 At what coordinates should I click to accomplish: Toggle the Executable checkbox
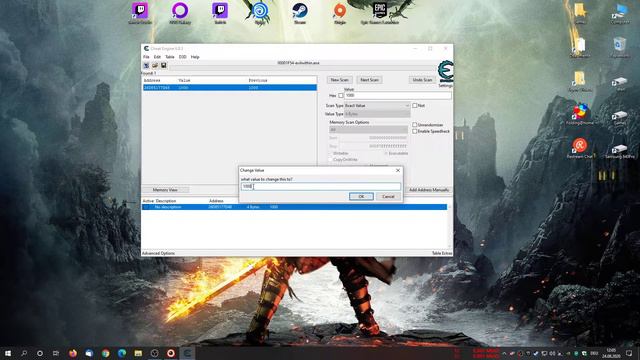[386, 153]
